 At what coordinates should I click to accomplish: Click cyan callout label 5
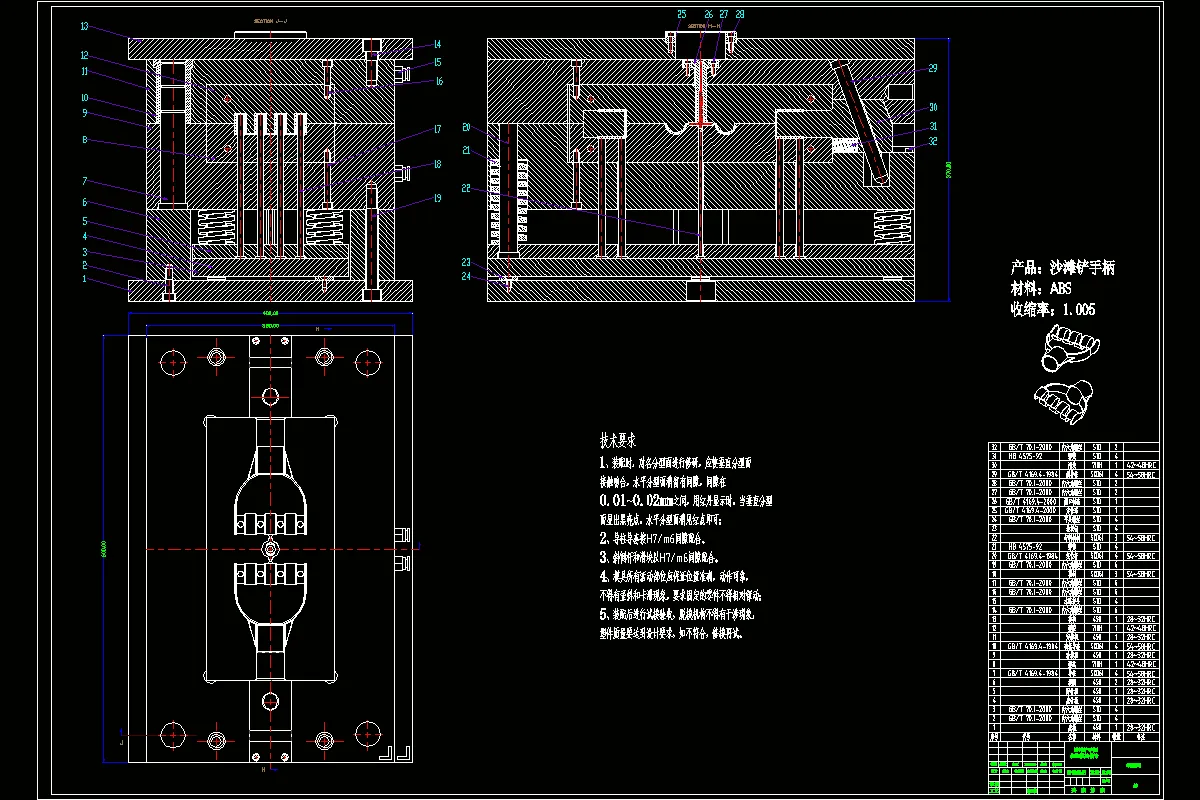(86, 221)
